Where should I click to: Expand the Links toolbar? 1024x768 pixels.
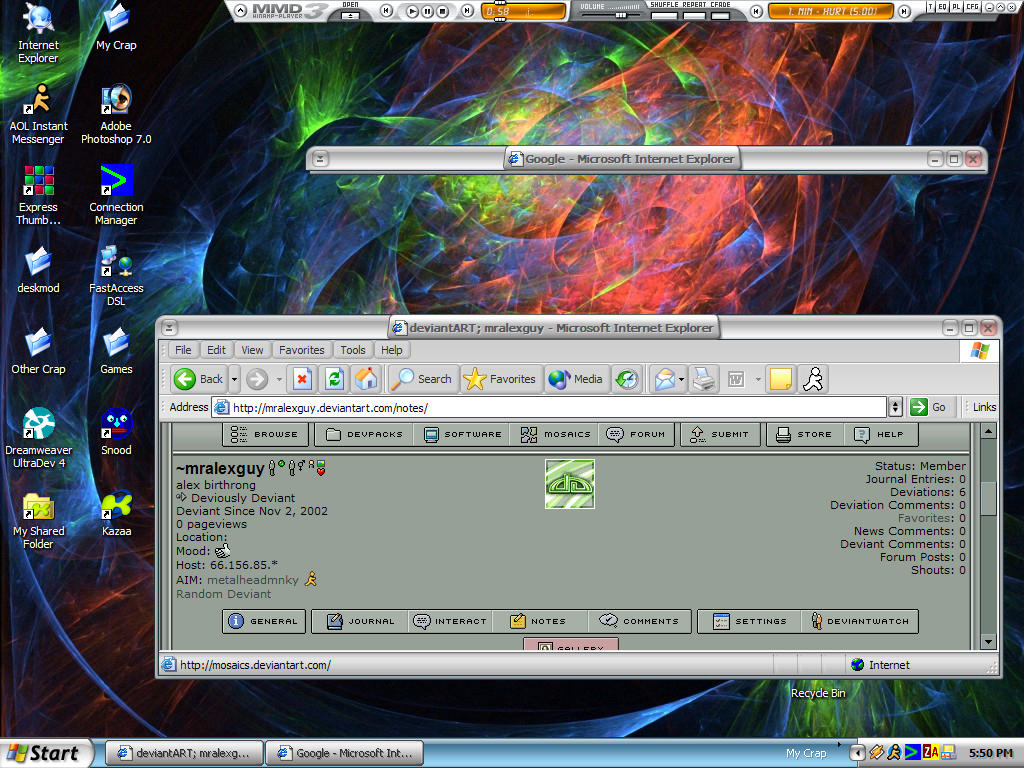[984, 407]
